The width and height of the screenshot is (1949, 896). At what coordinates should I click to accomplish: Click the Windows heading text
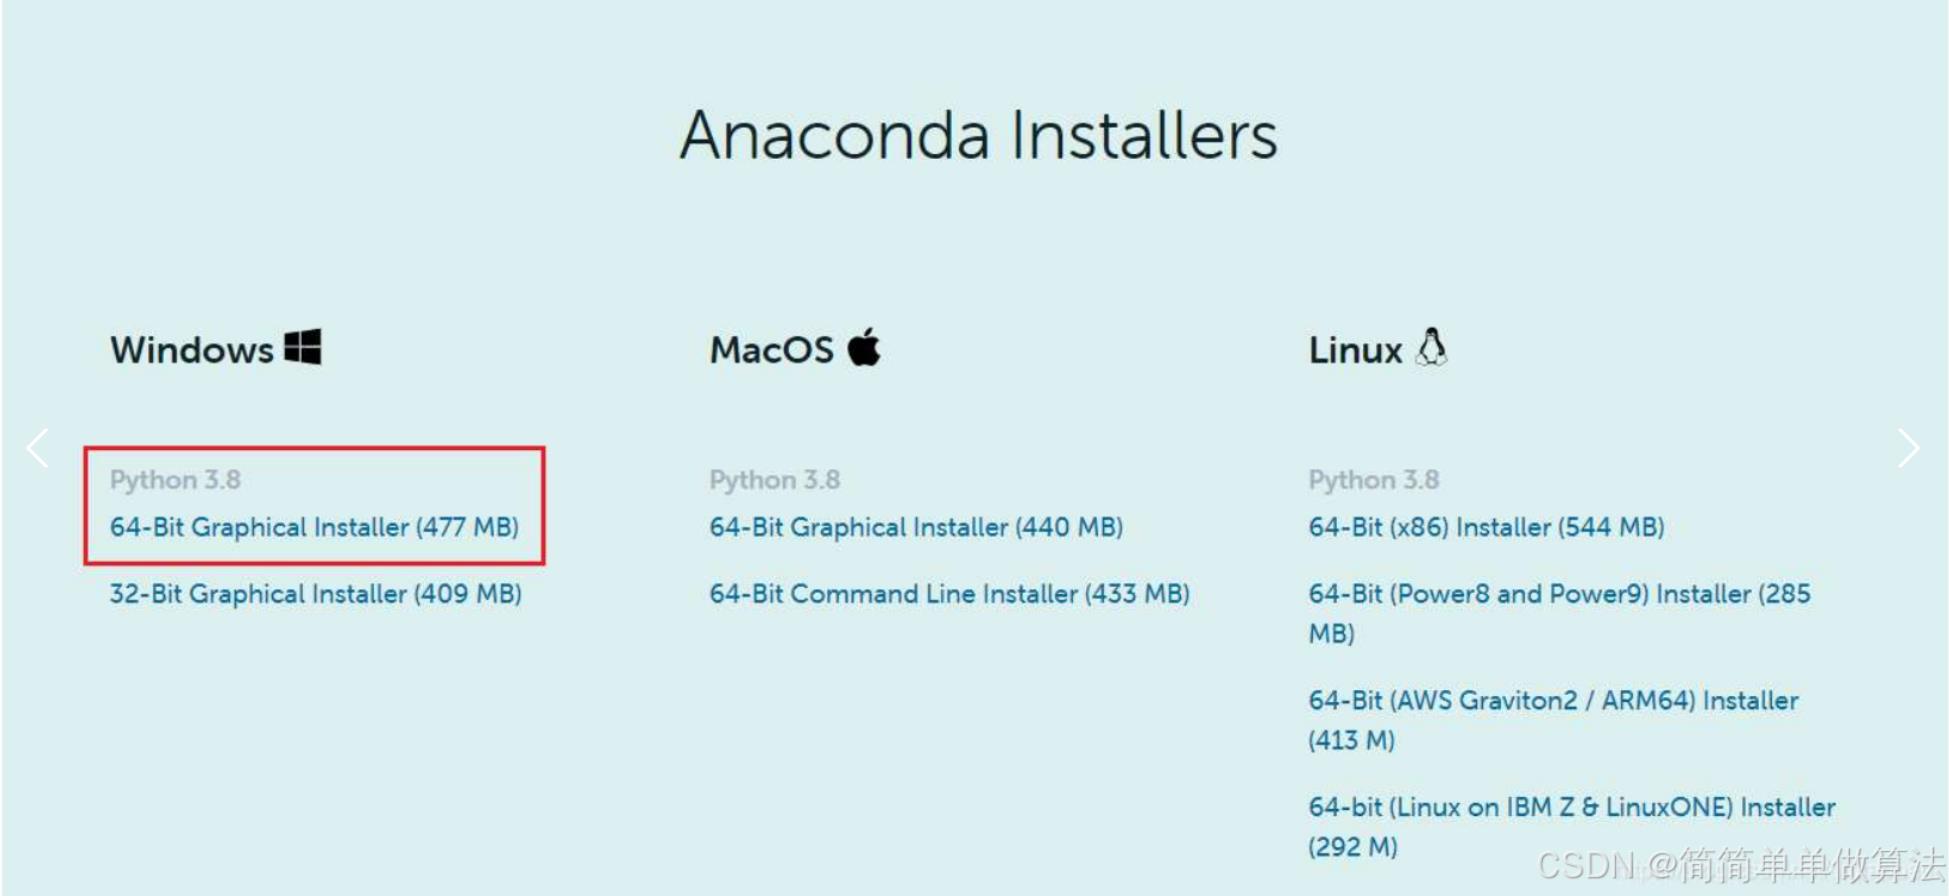point(192,350)
